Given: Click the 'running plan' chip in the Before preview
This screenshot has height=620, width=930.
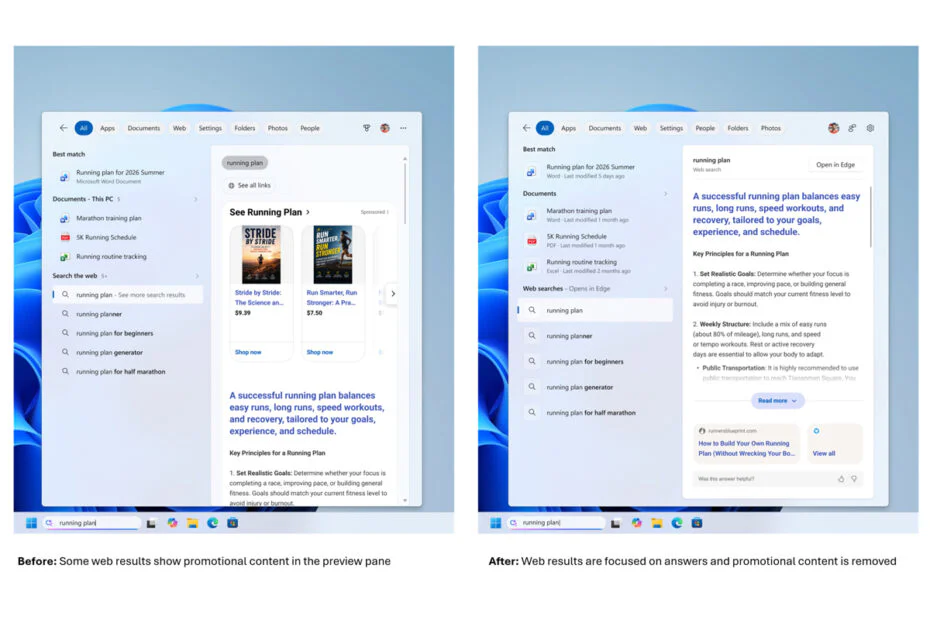Looking at the screenshot, I should [245, 163].
